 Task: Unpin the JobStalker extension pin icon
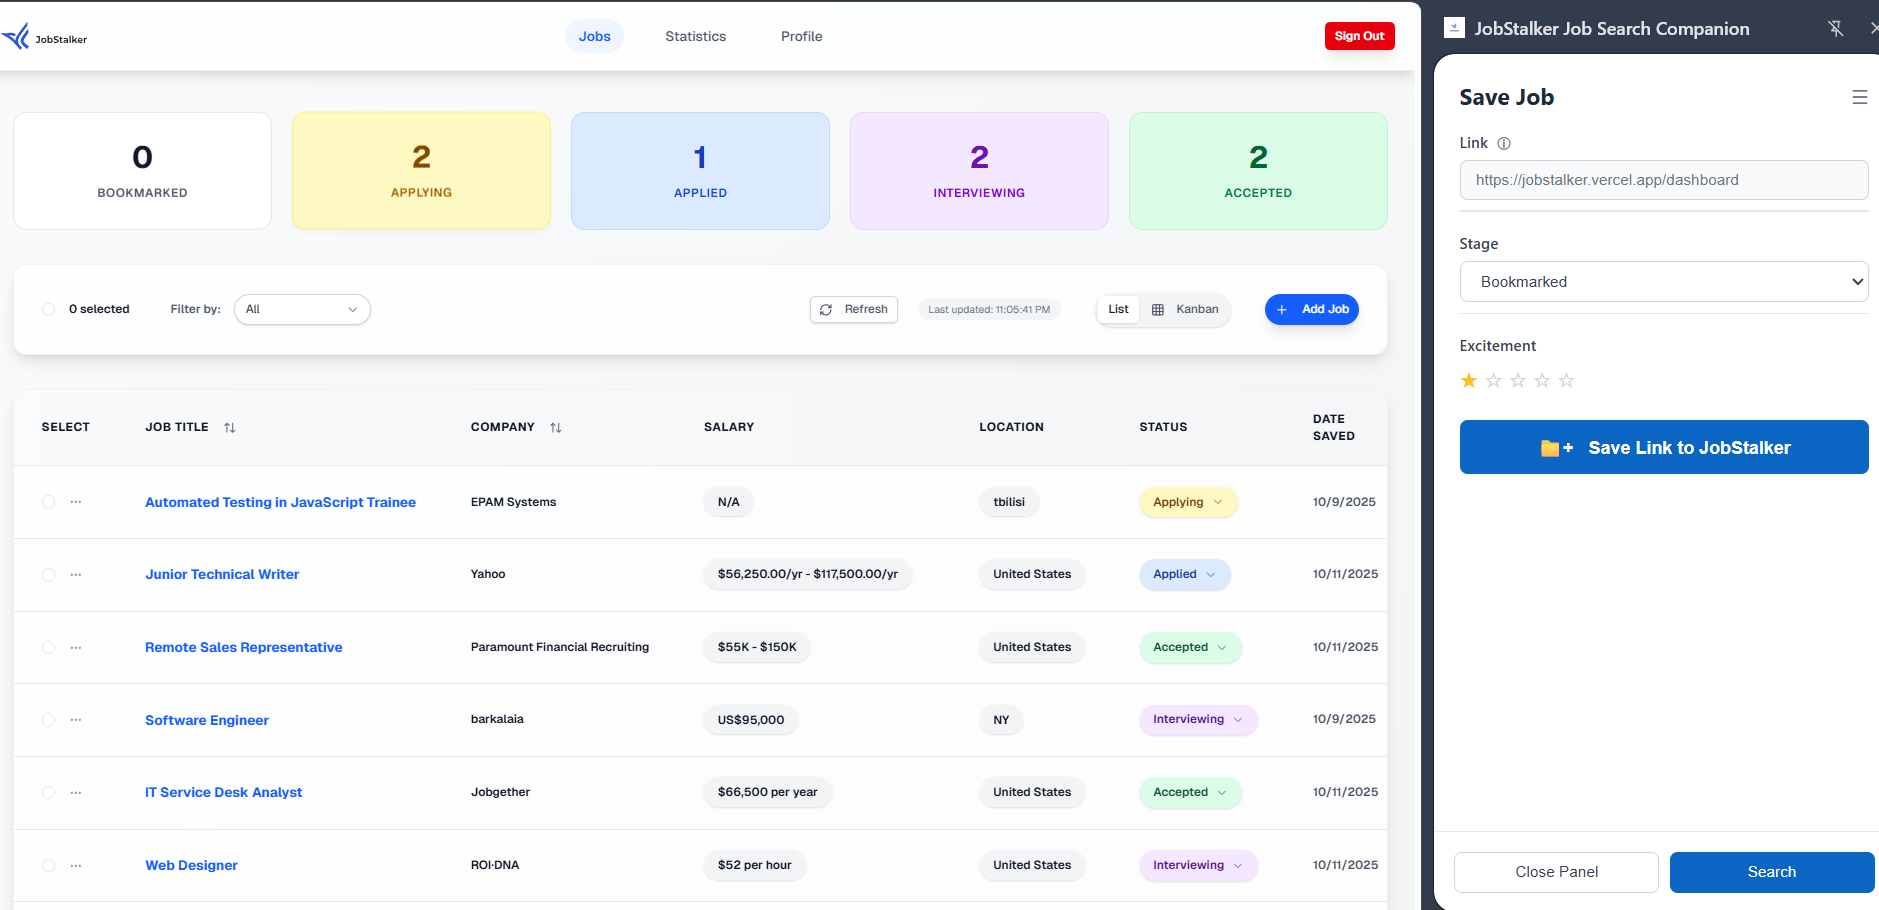click(1837, 28)
